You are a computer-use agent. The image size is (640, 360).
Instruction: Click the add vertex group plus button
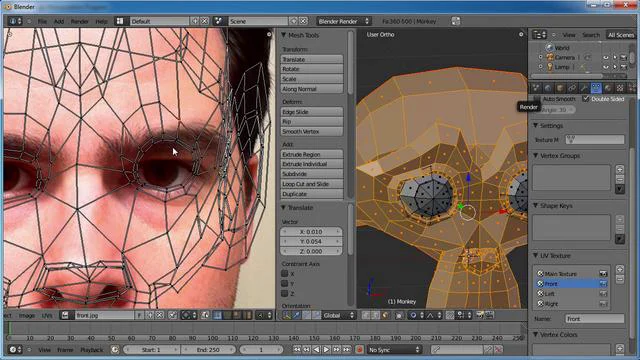click(x=620, y=169)
